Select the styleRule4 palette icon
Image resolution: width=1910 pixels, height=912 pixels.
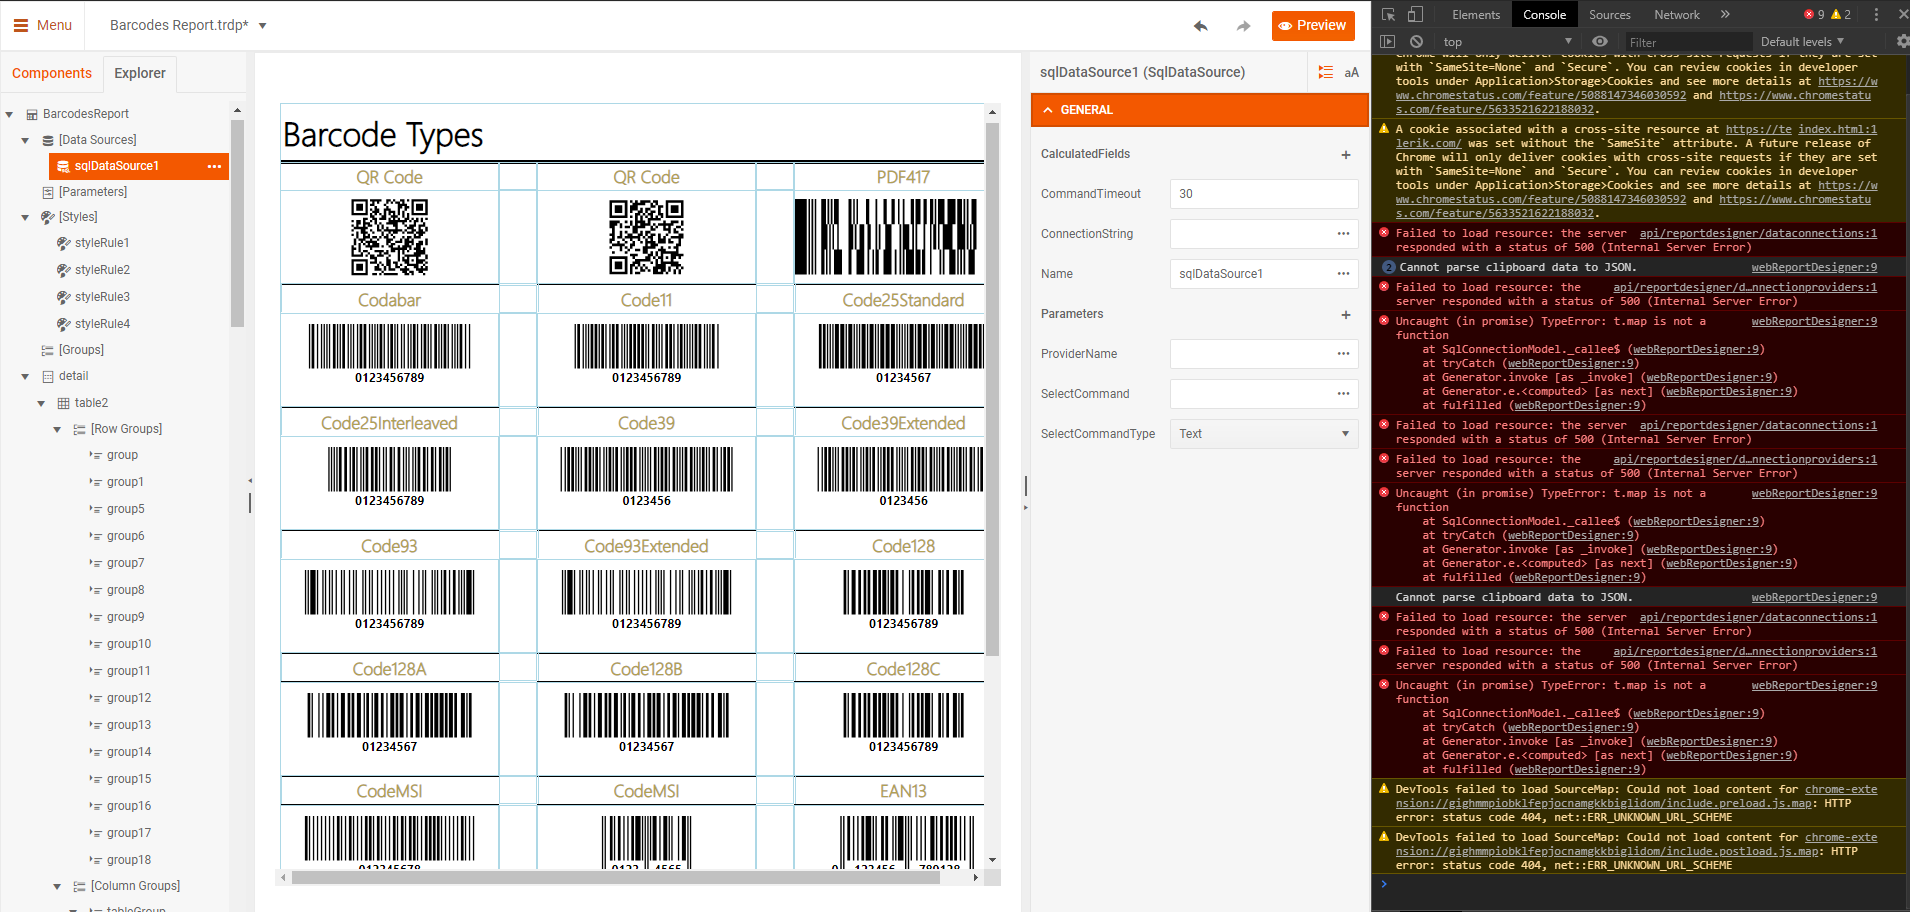click(64, 324)
